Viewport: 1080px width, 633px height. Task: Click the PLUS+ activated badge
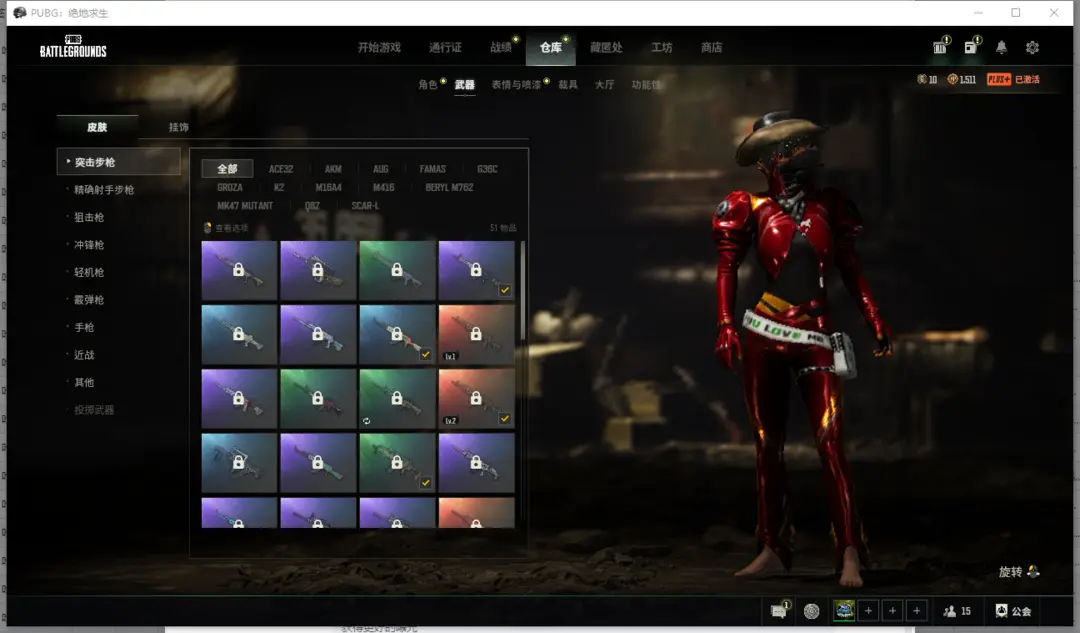[x=1012, y=79]
